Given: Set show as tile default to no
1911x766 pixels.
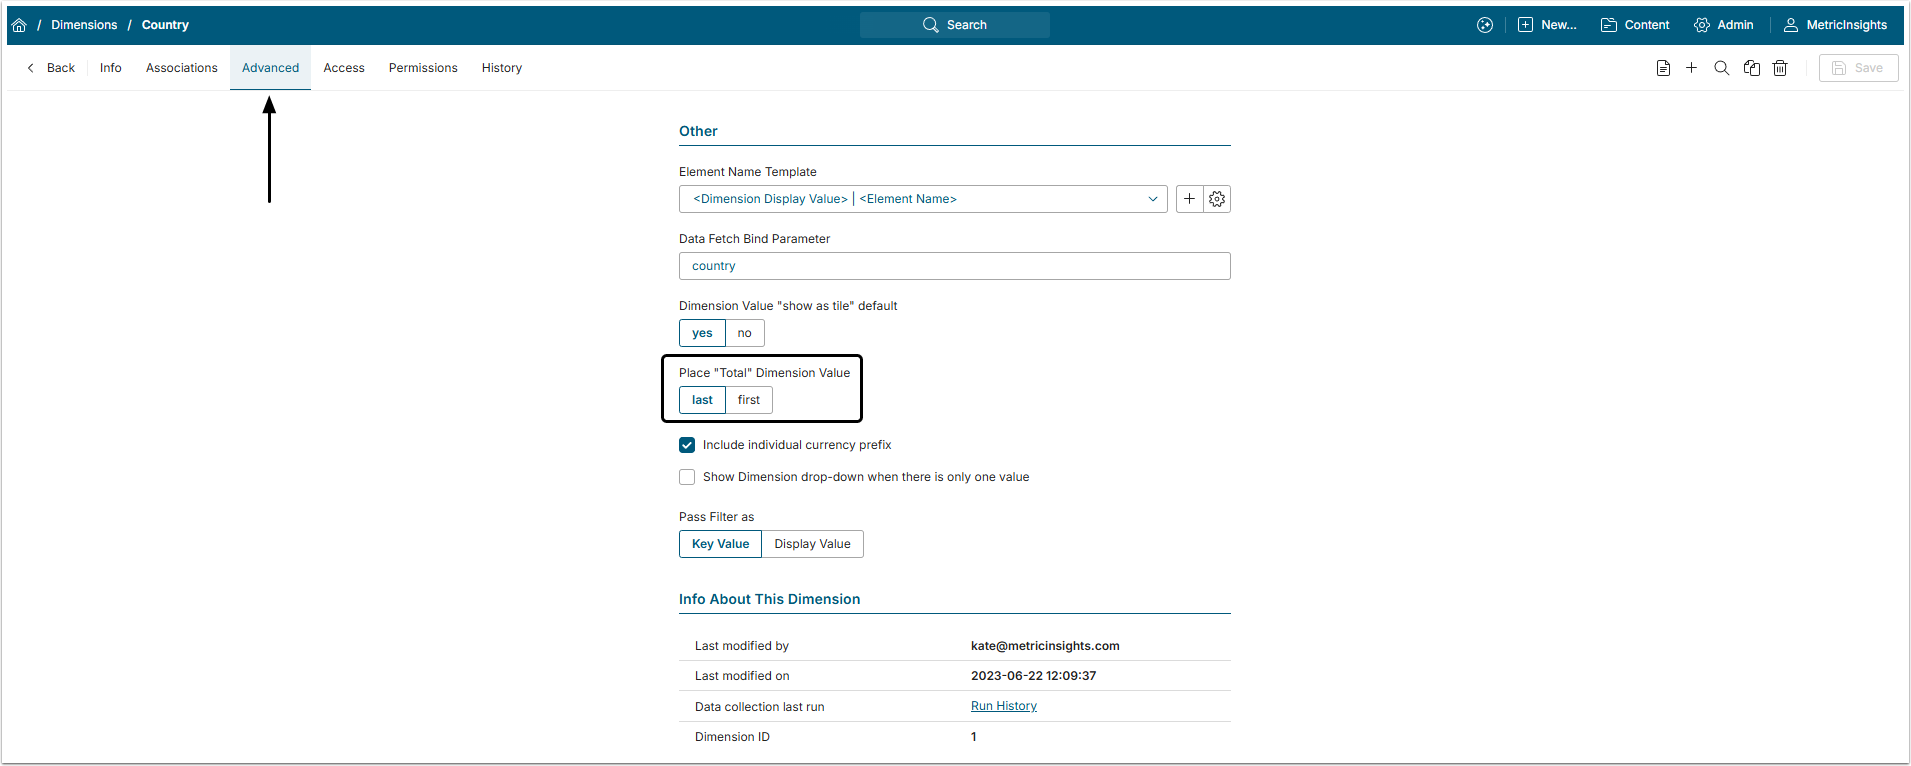Looking at the screenshot, I should (745, 333).
